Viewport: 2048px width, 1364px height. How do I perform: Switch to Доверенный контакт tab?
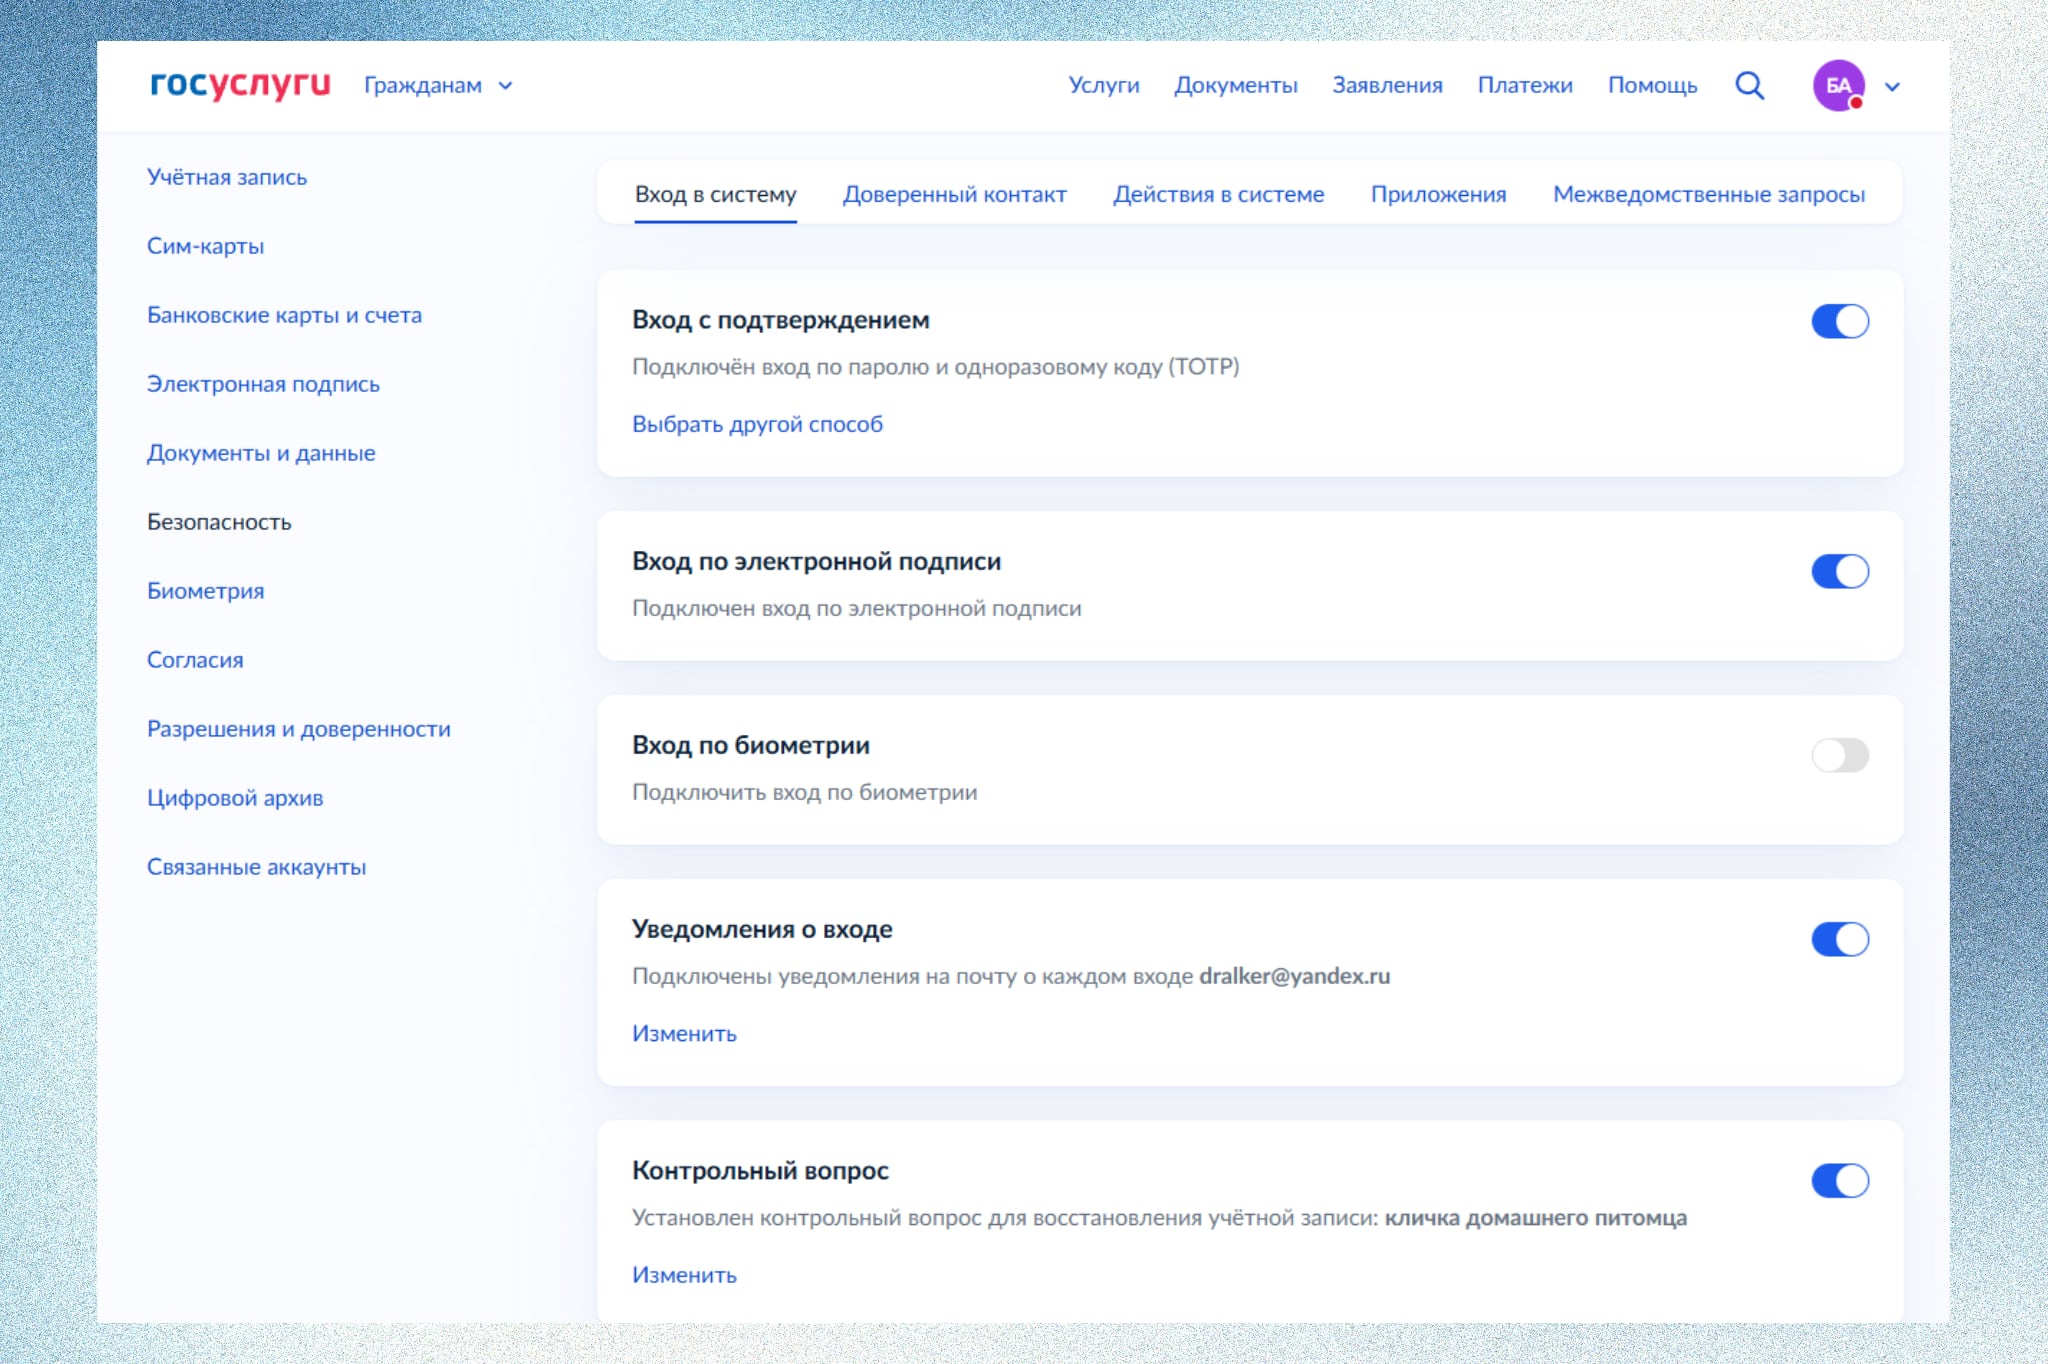coord(954,194)
